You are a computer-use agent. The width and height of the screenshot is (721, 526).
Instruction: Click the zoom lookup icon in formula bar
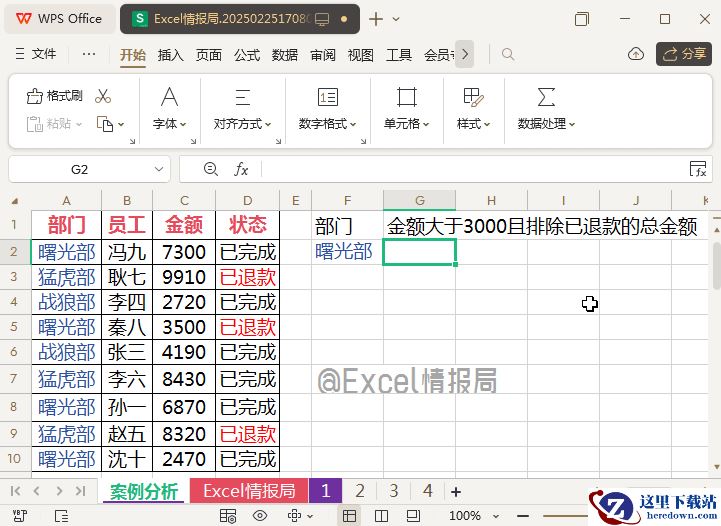pyautogui.click(x=211, y=169)
